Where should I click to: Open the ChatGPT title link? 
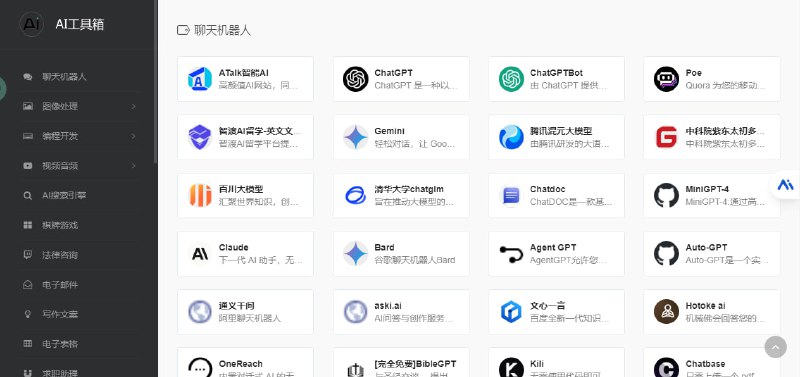coord(393,73)
